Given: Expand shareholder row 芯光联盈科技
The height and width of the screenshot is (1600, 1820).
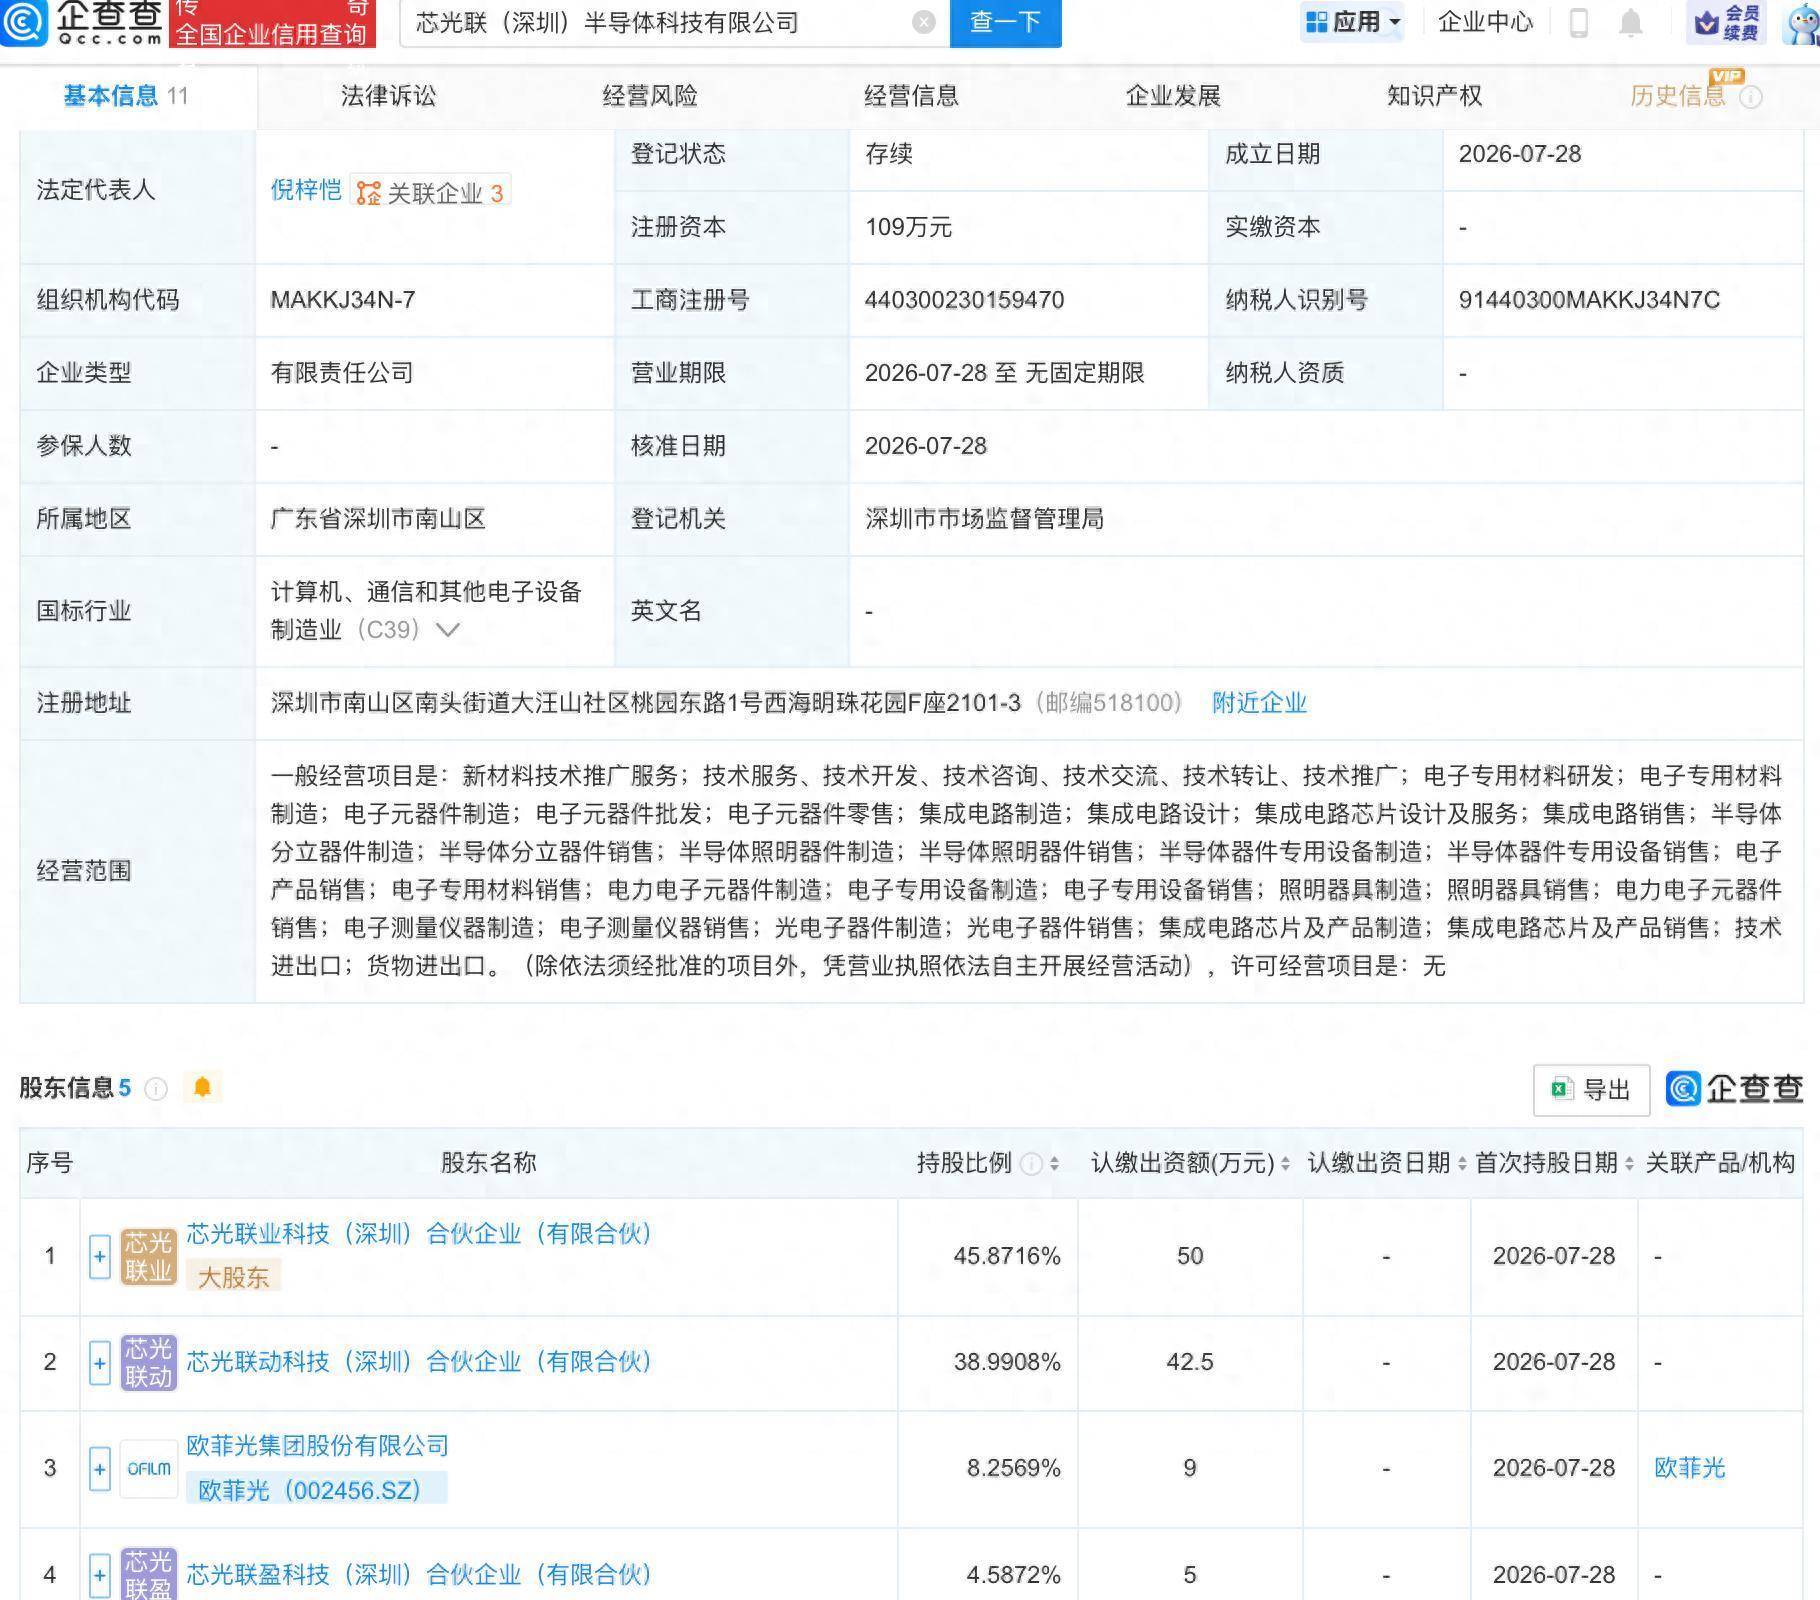Looking at the screenshot, I should tap(99, 1575).
